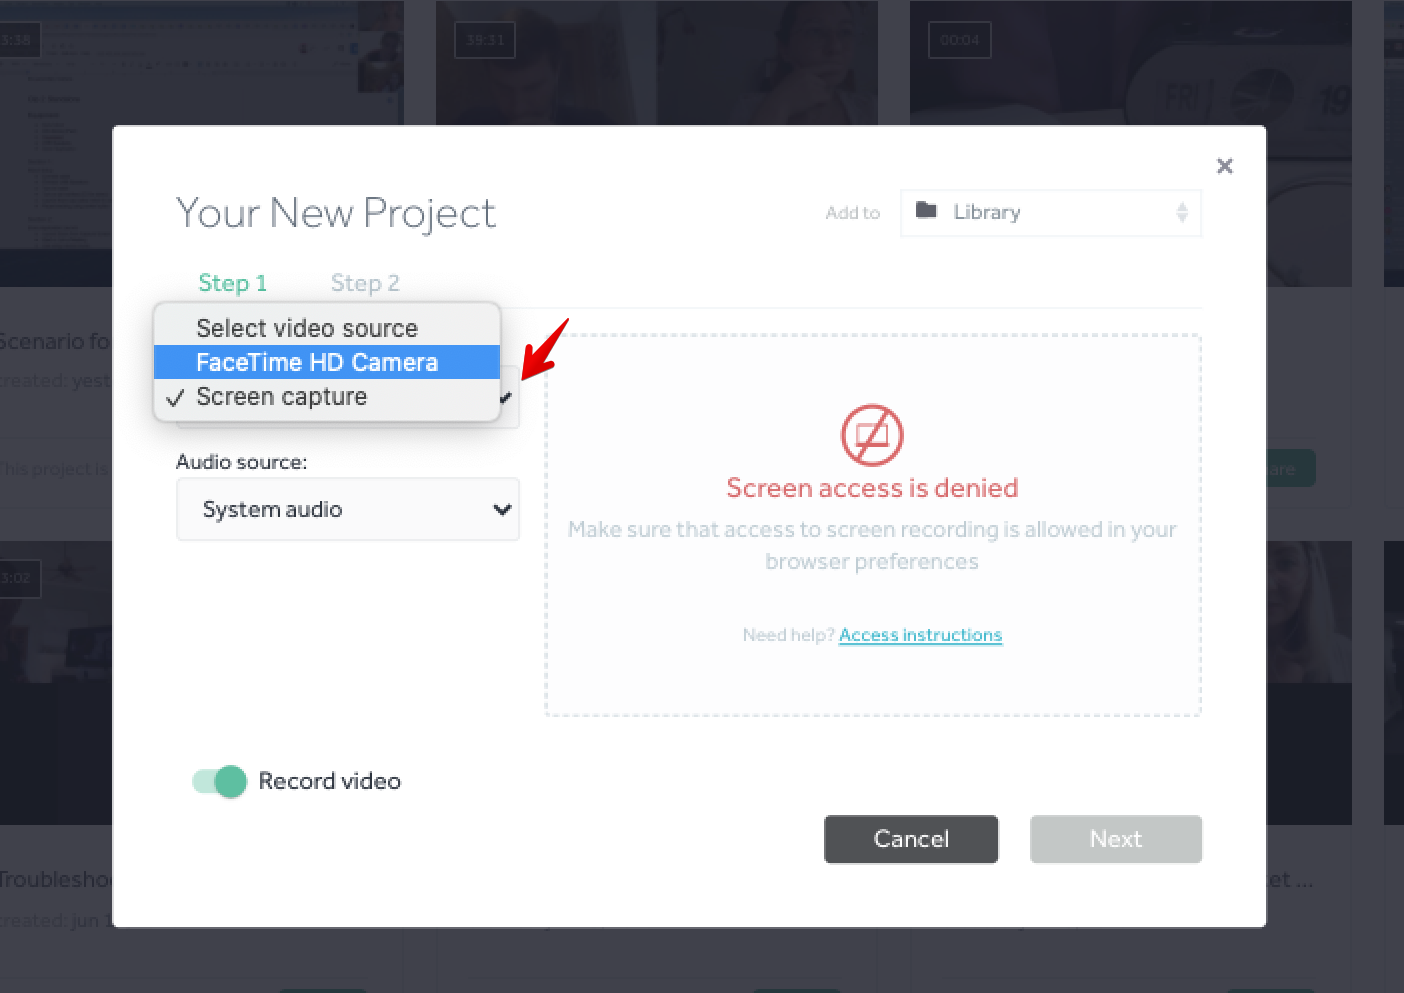Click the chevron arrow on System audio
1404x993 pixels.
click(x=502, y=510)
